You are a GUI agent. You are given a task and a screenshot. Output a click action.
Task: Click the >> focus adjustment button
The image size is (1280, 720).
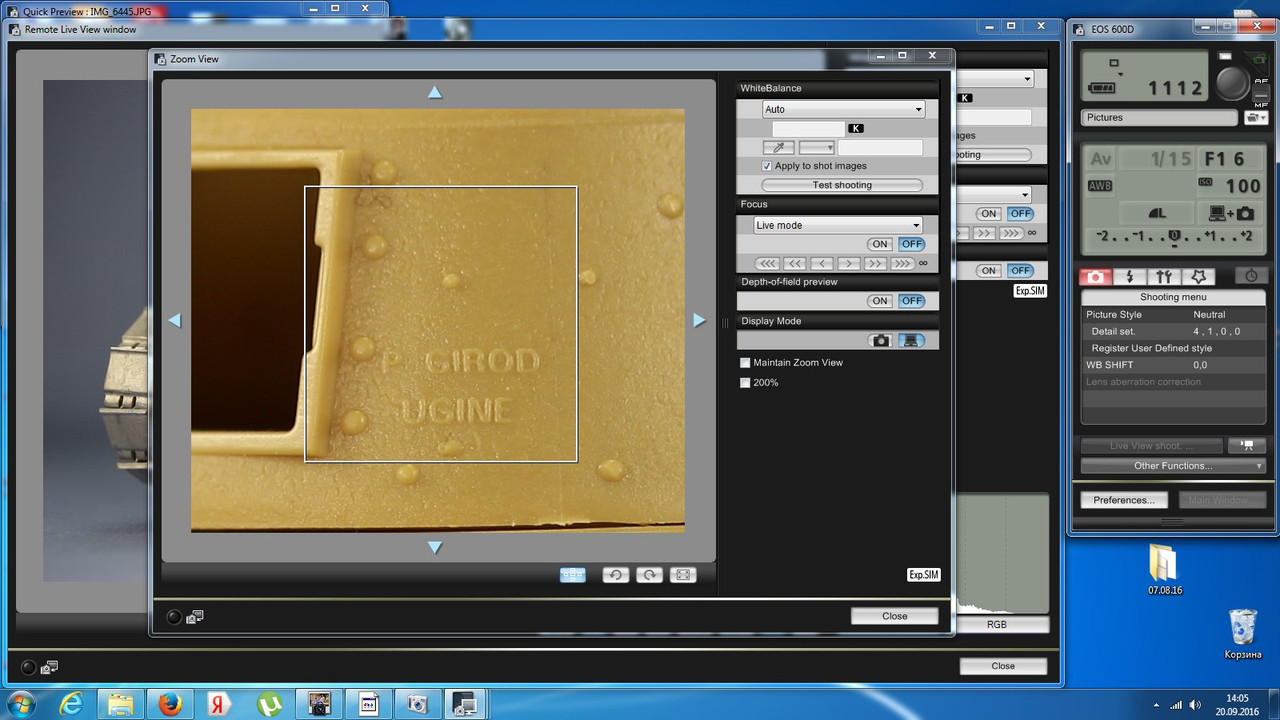coord(875,263)
